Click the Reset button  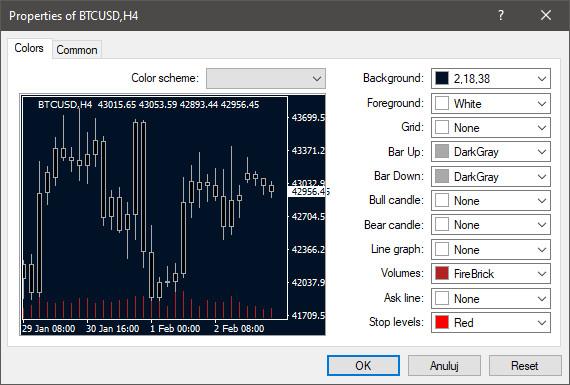pos(525,365)
